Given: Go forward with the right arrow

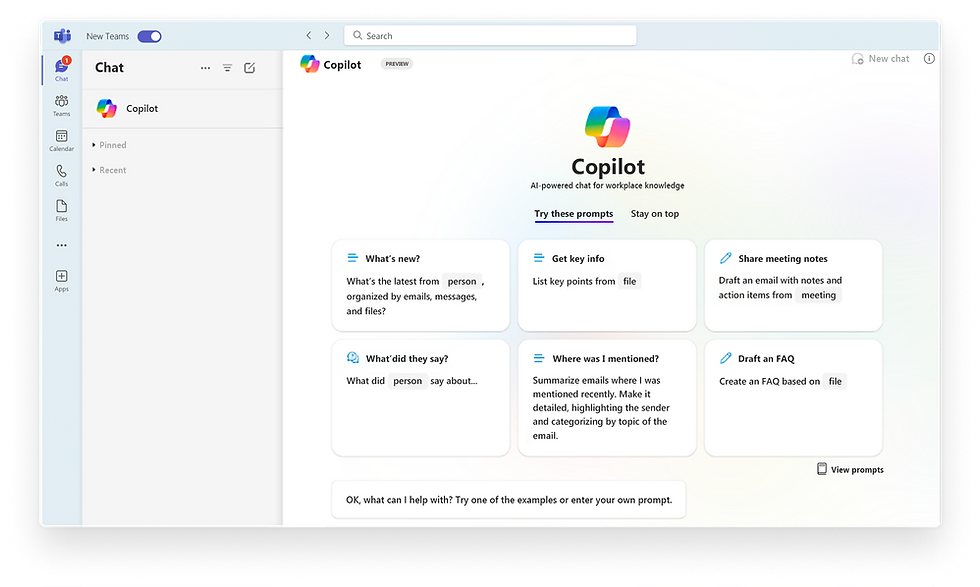Looking at the screenshot, I should [327, 36].
